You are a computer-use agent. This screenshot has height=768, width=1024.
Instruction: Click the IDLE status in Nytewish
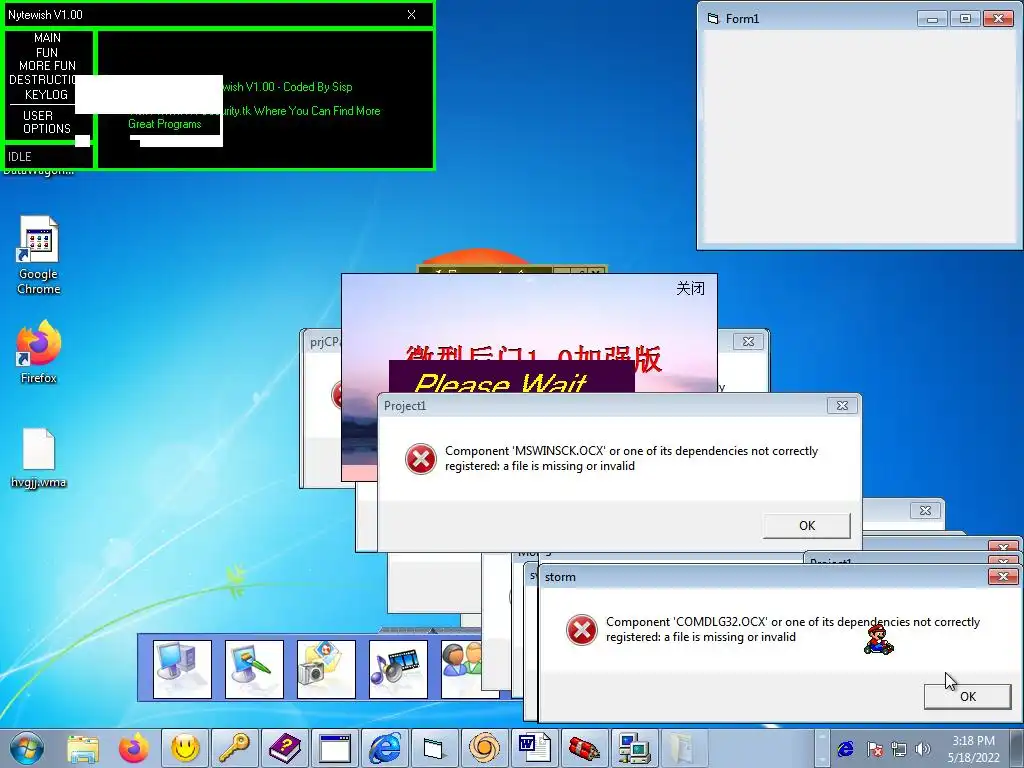(20, 157)
